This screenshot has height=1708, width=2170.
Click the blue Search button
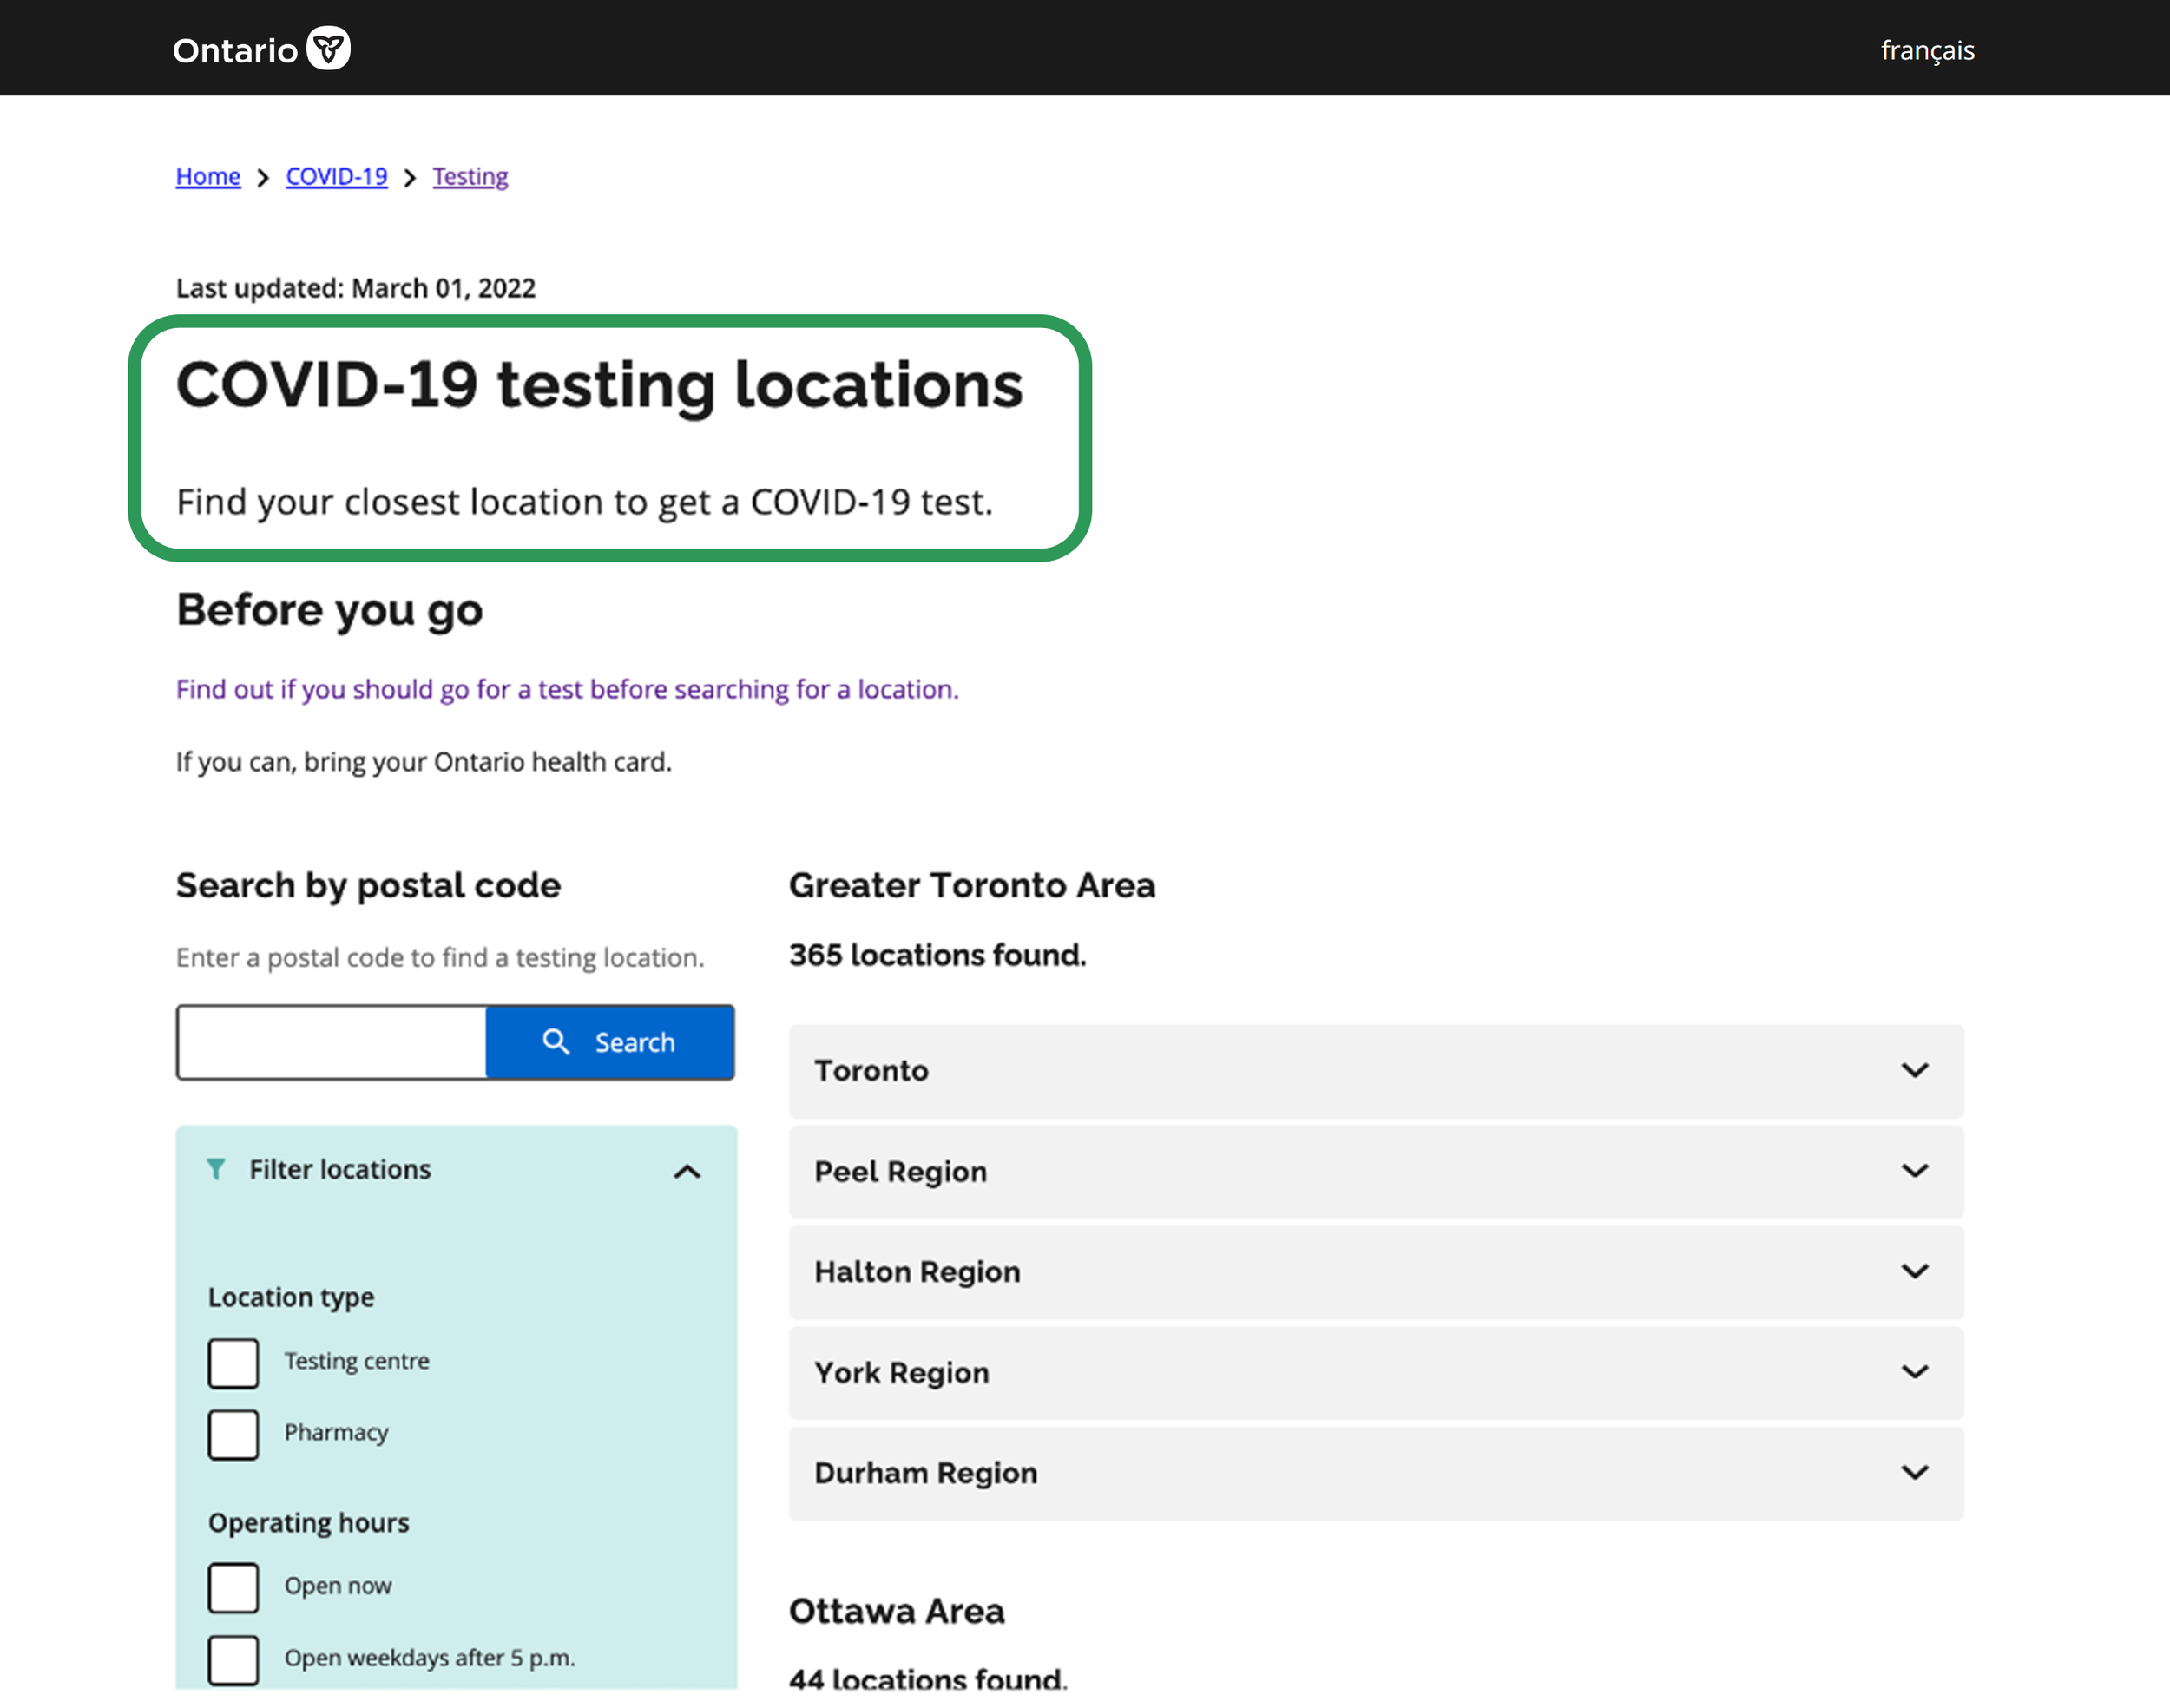coord(610,1042)
